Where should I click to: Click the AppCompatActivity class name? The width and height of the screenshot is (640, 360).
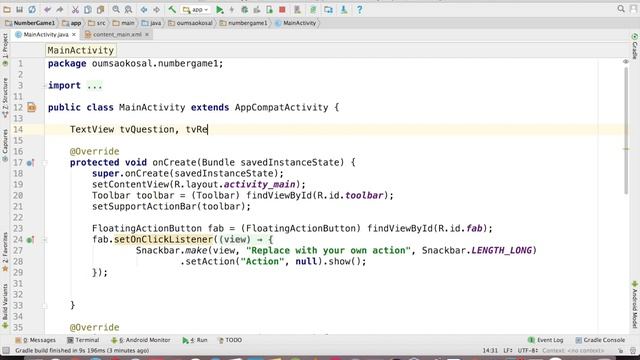[281, 108]
